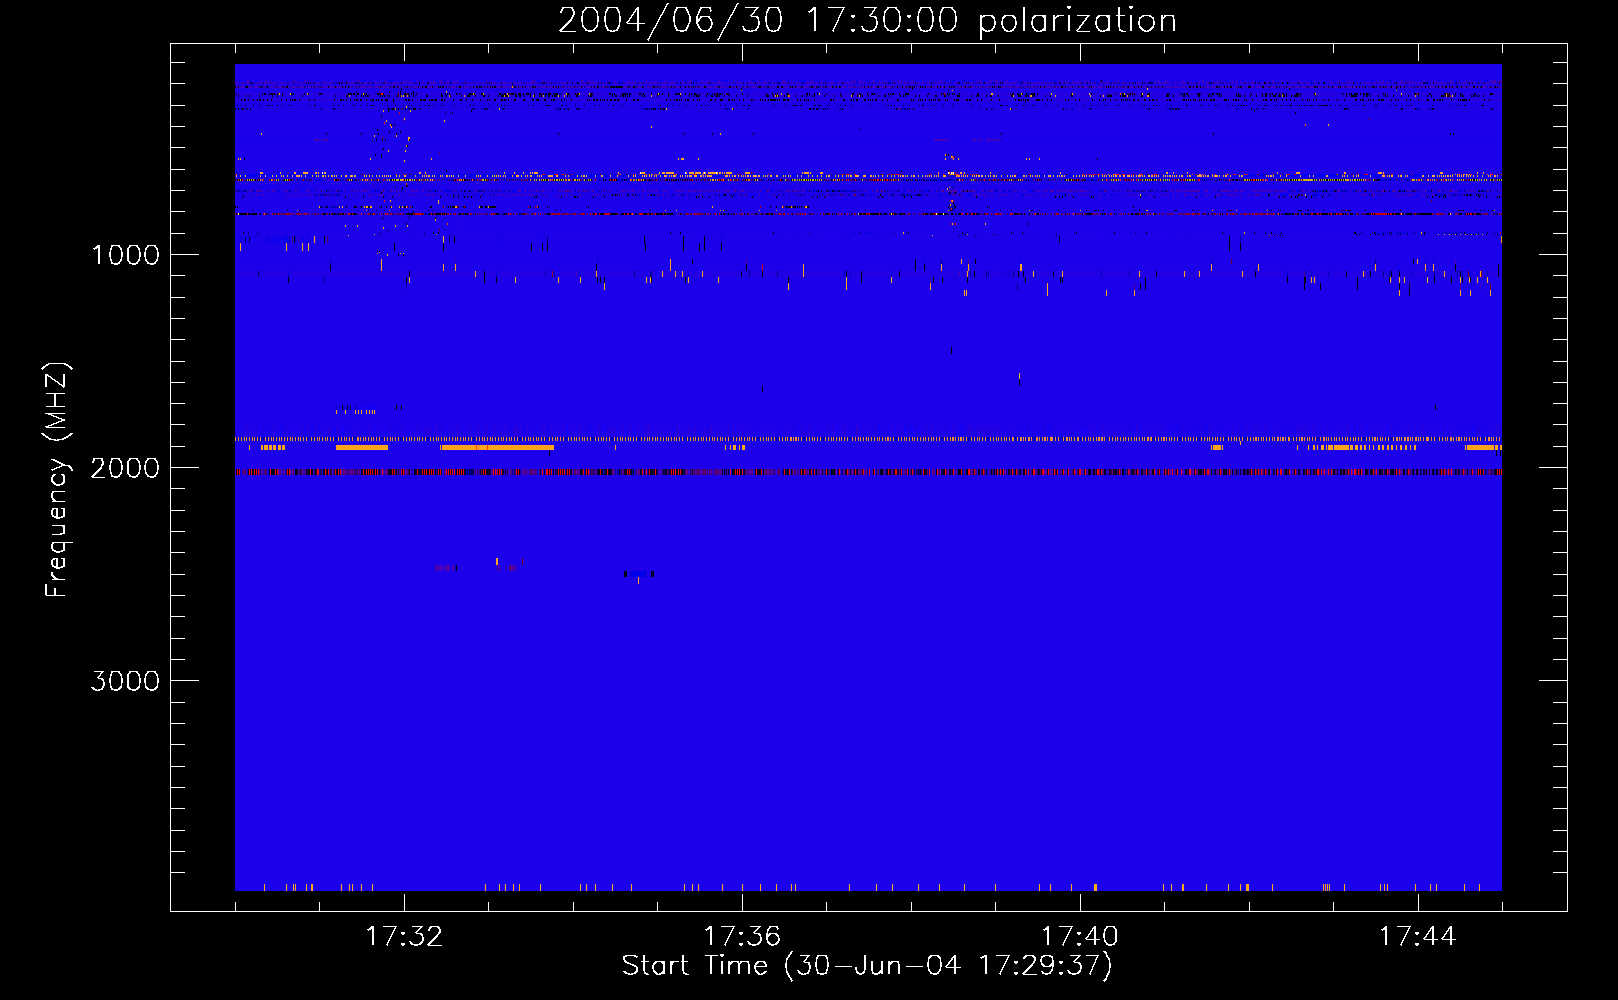The width and height of the screenshot is (1618, 1000).
Task: Click the "17:40" time tick label
Action: [1080, 937]
